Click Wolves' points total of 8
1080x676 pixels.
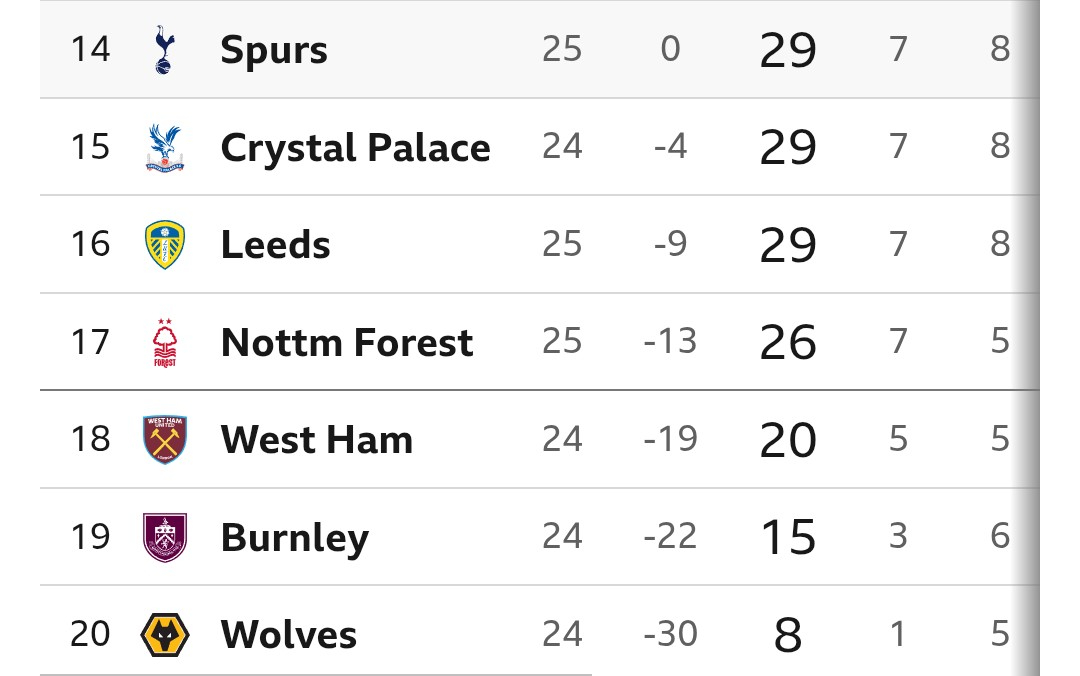point(788,635)
